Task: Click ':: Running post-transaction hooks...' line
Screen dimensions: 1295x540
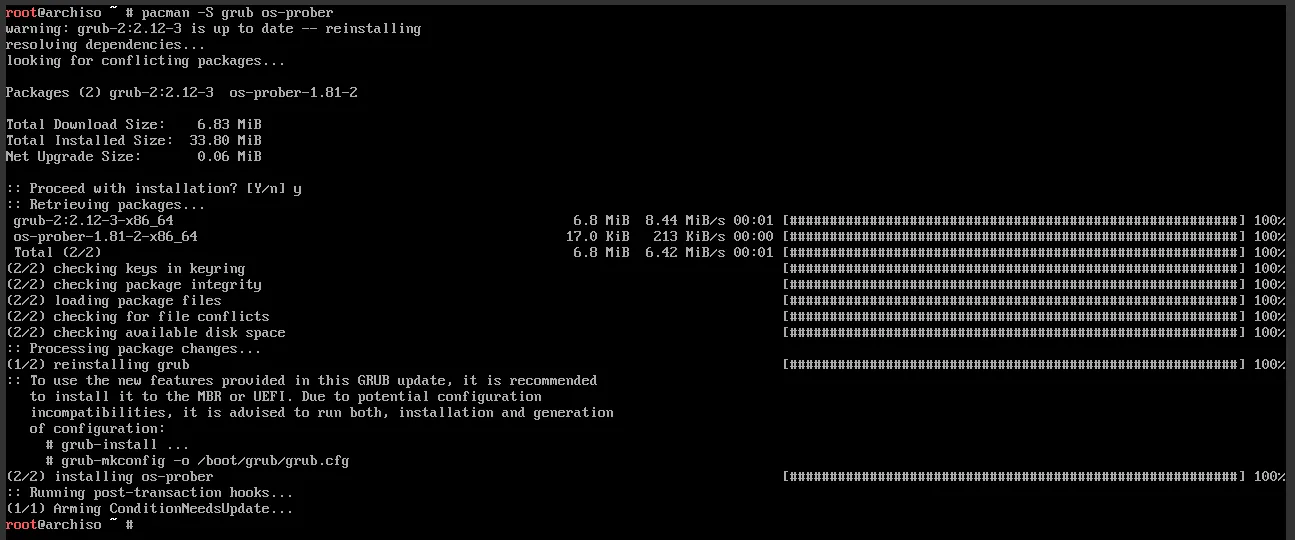Action: coord(150,493)
